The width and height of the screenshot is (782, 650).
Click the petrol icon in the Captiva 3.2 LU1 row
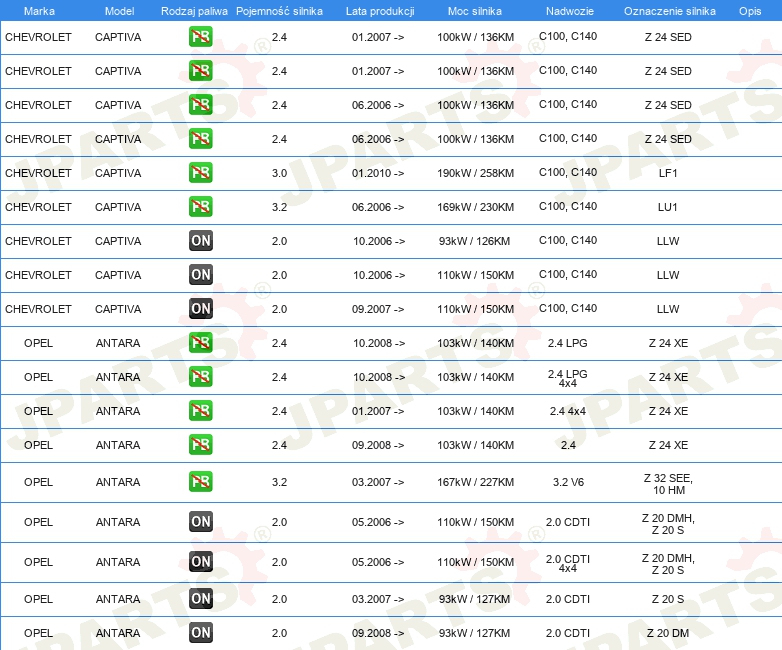click(x=201, y=207)
